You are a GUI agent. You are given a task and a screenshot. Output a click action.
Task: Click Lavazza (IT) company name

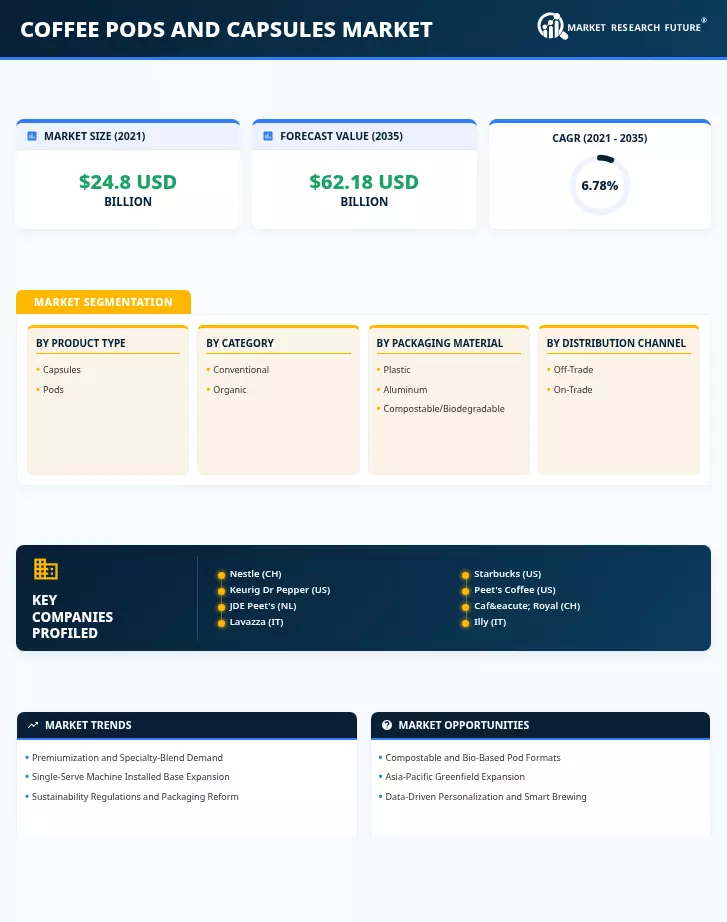(256, 622)
